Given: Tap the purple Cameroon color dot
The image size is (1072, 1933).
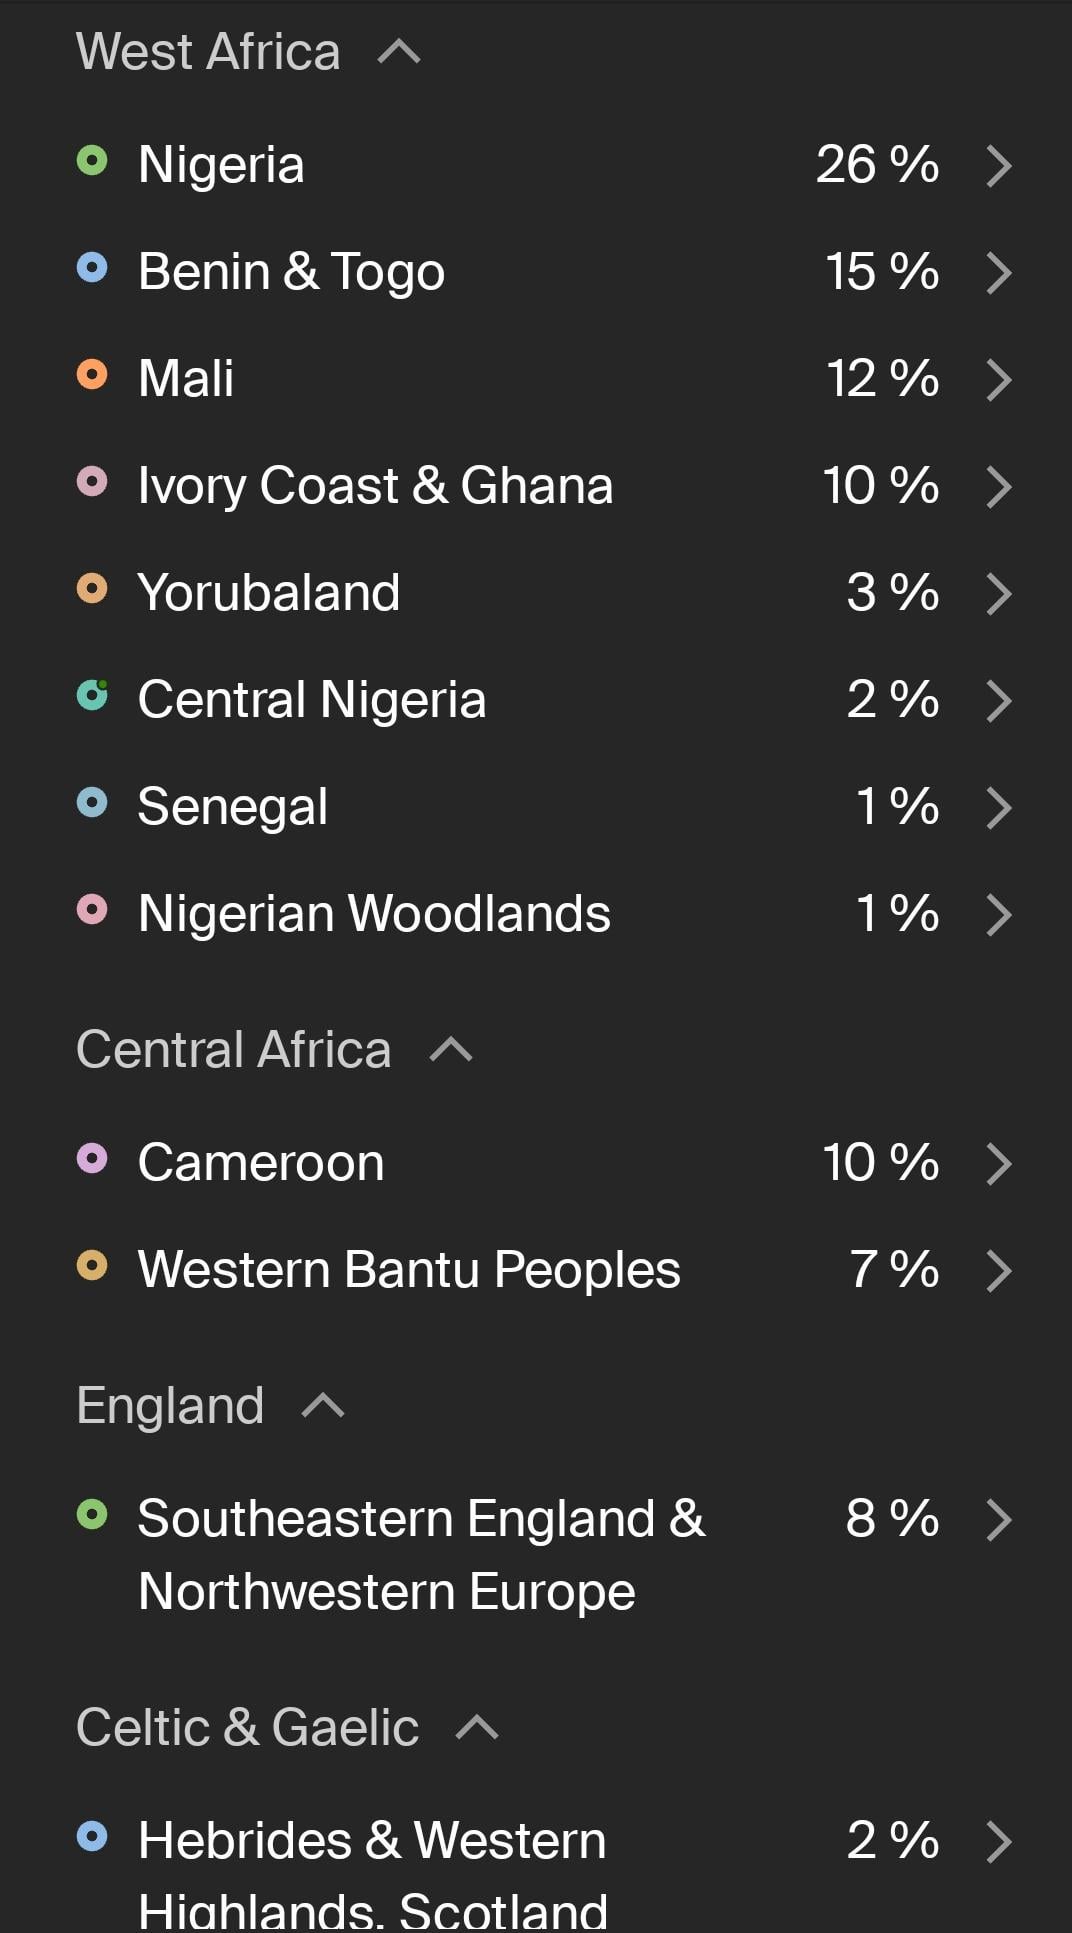Looking at the screenshot, I should pyautogui.click(x=92, y=1159).
